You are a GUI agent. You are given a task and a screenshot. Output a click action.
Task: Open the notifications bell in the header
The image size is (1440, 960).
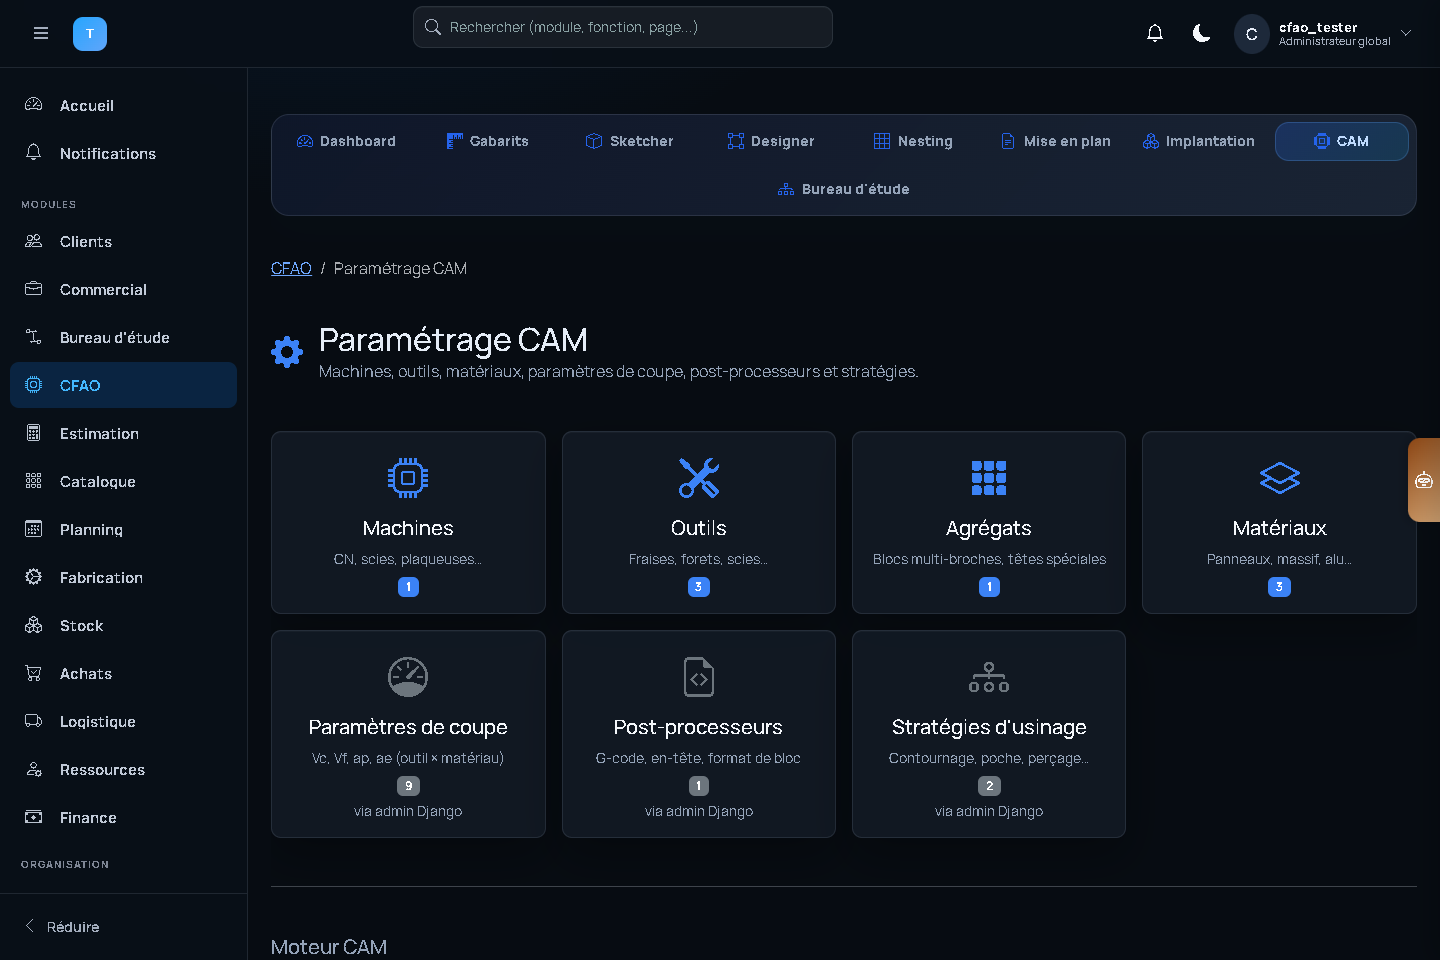1155,33
